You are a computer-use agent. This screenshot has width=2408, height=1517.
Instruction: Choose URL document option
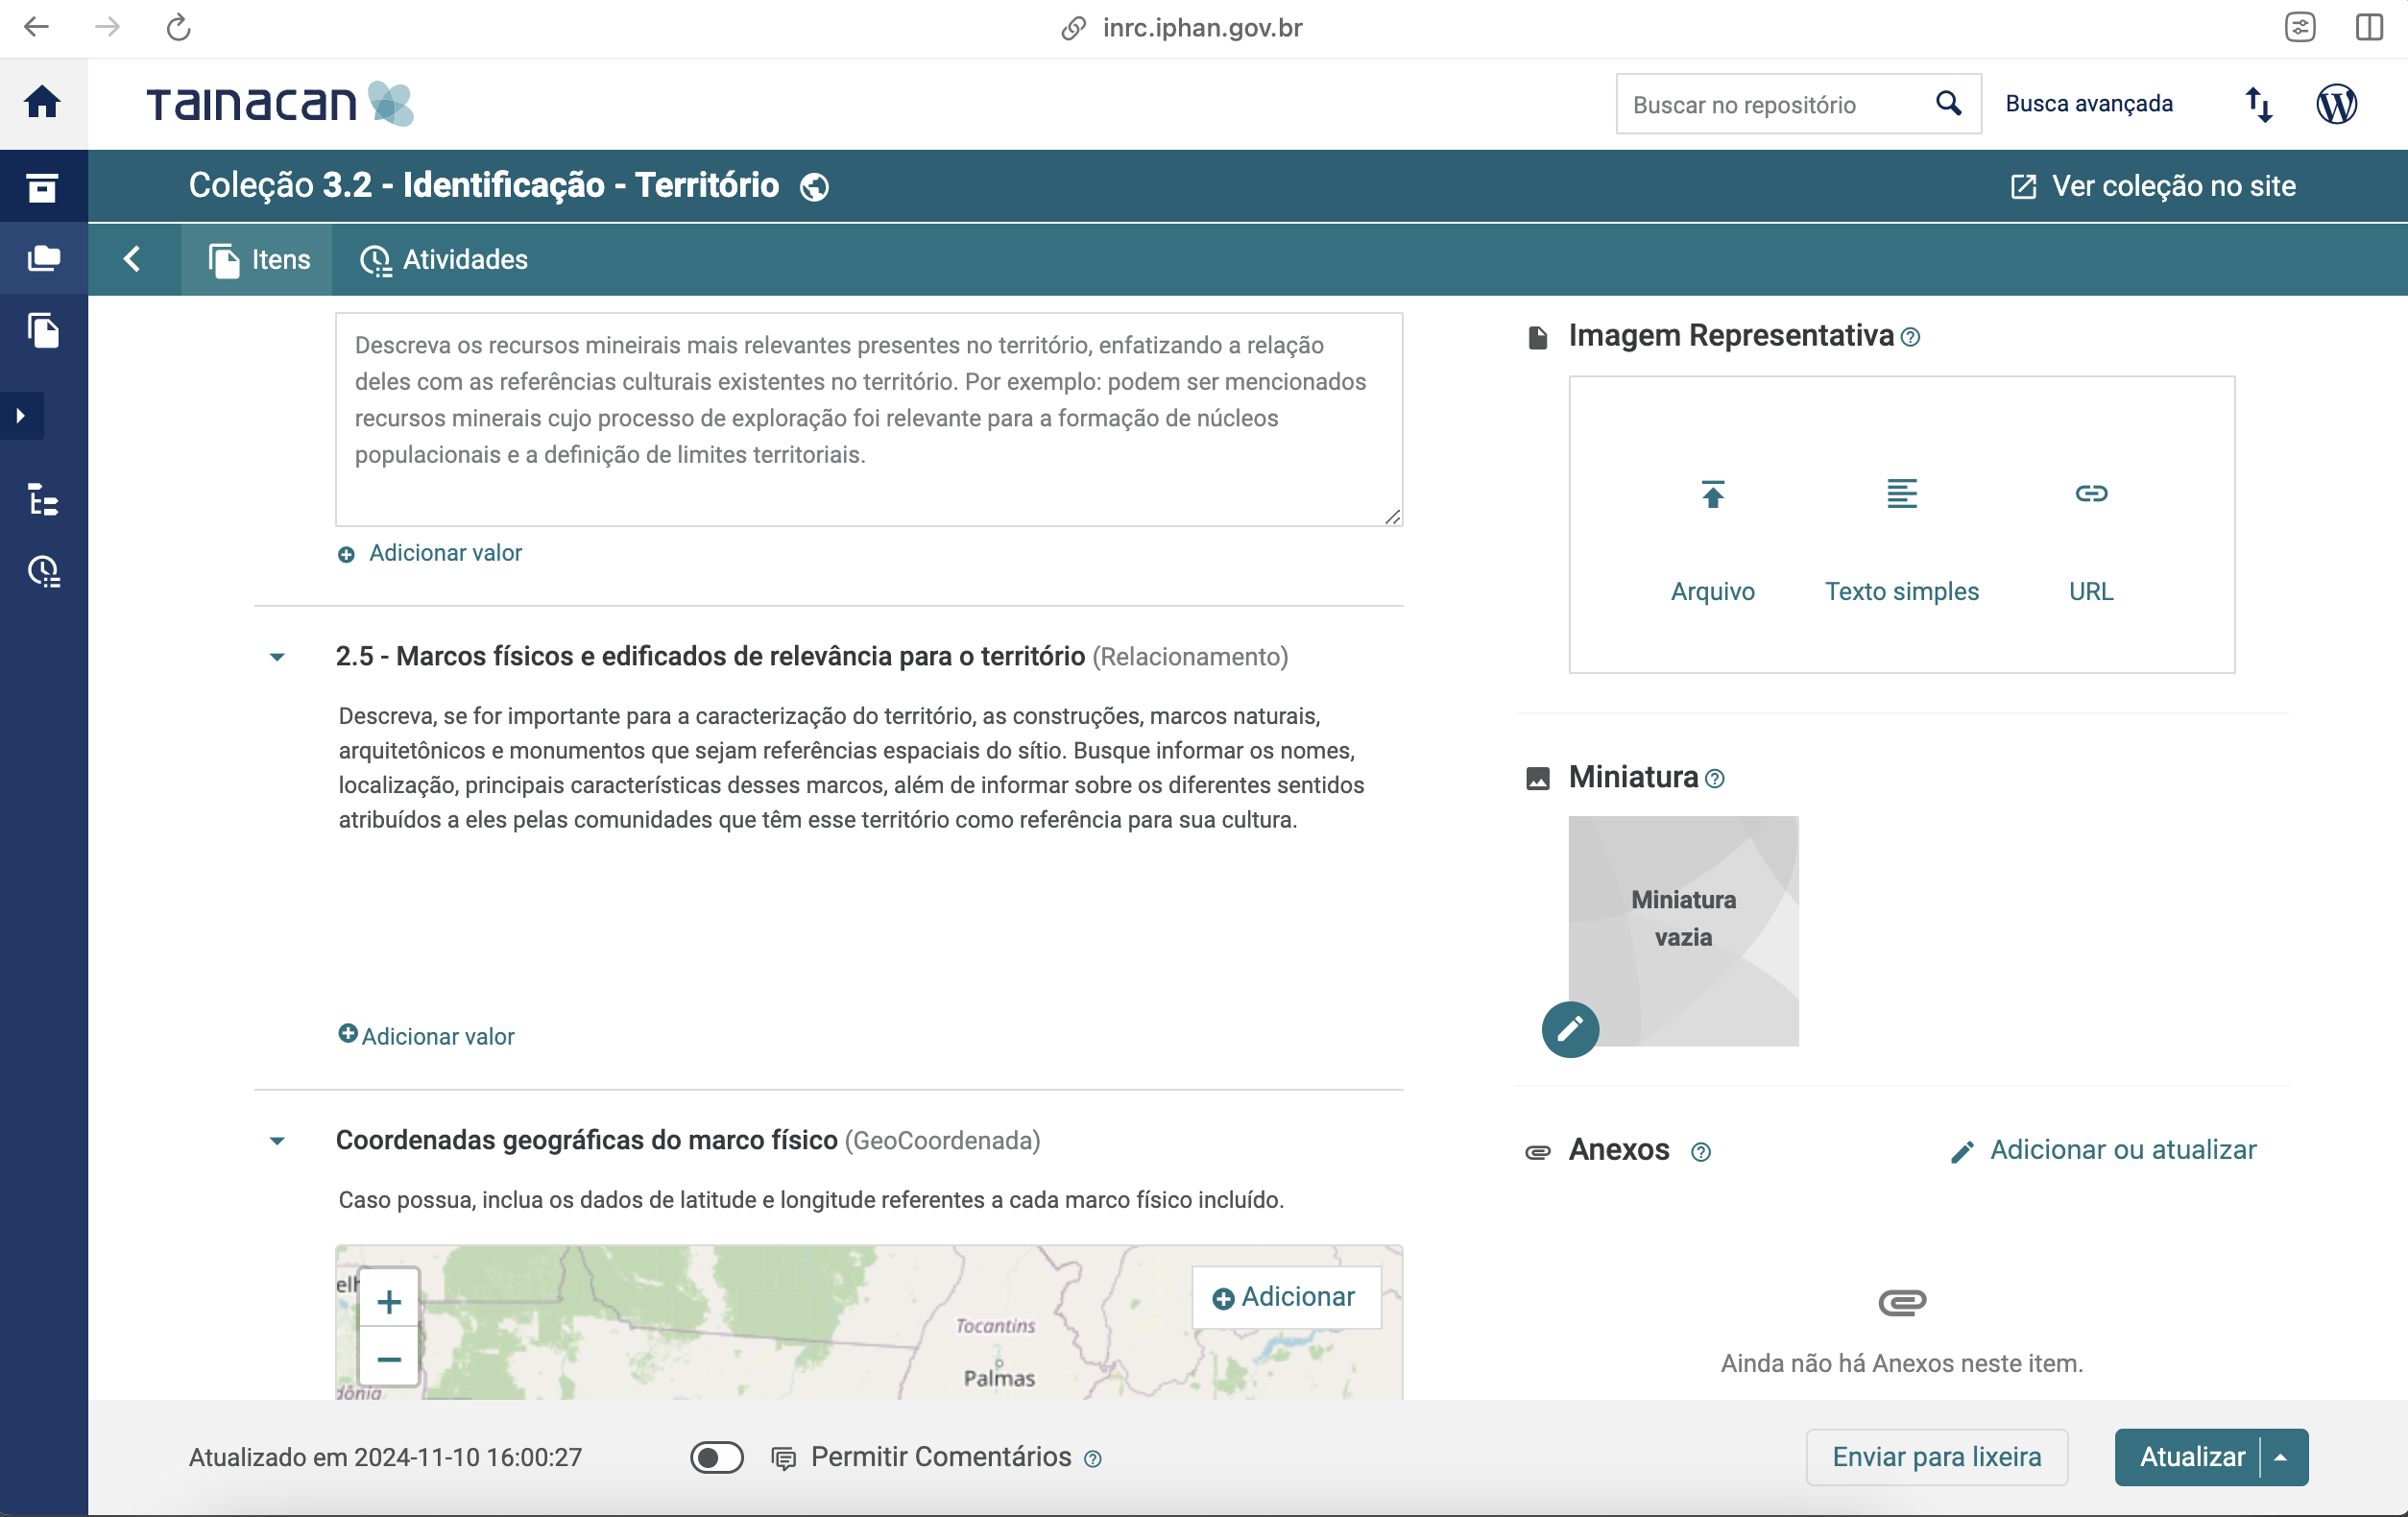tap(2090, 542)
